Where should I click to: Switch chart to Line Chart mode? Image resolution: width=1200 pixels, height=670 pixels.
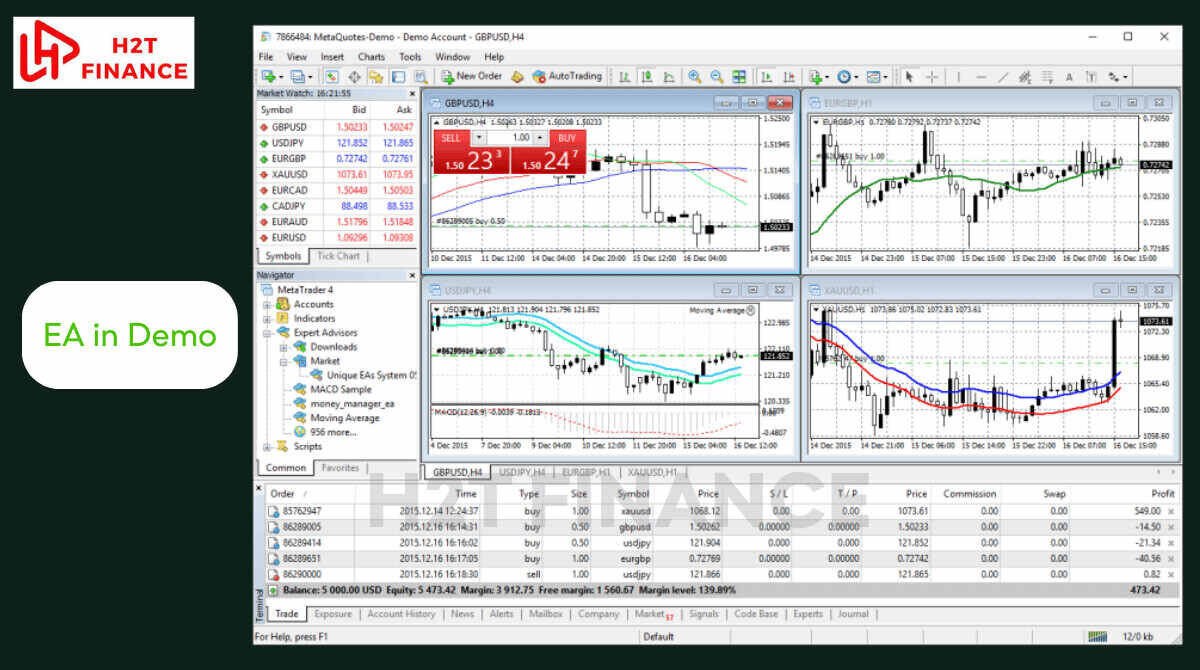pyautogui.click(x=668, y=76)
